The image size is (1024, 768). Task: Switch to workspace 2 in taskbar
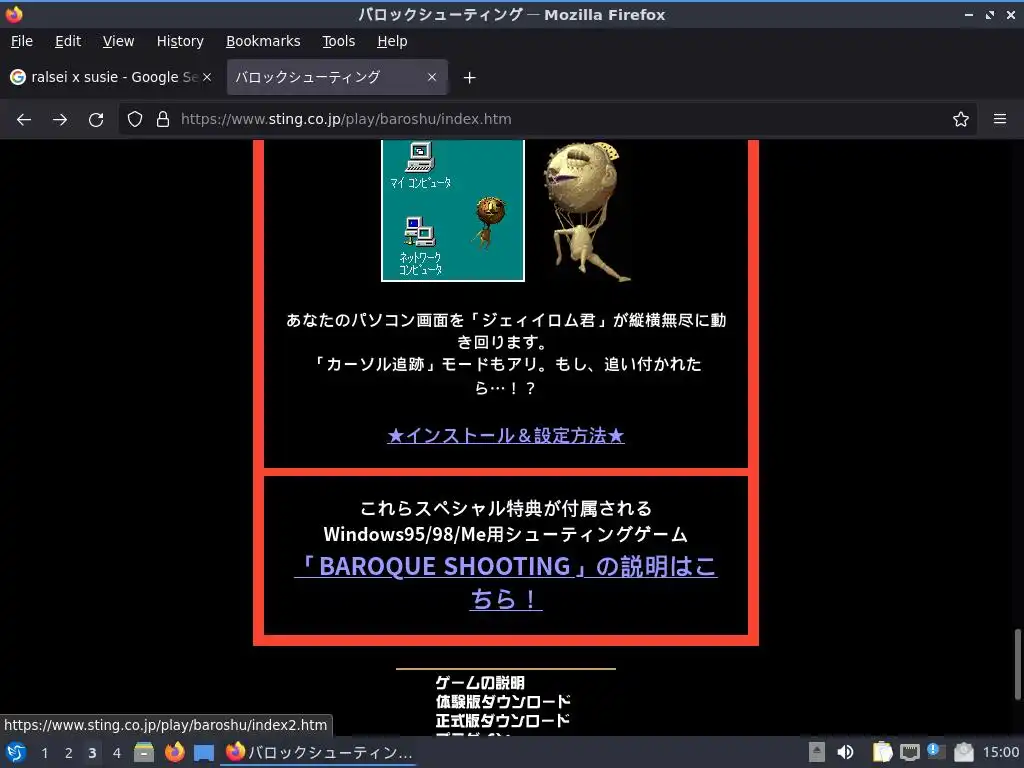pos(69,753)
